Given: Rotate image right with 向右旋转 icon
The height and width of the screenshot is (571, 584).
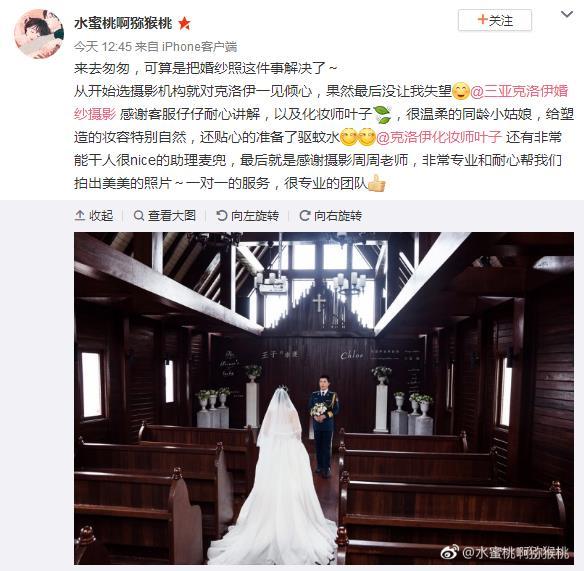Looking at the screenshot, I should [x=305, y=215].
